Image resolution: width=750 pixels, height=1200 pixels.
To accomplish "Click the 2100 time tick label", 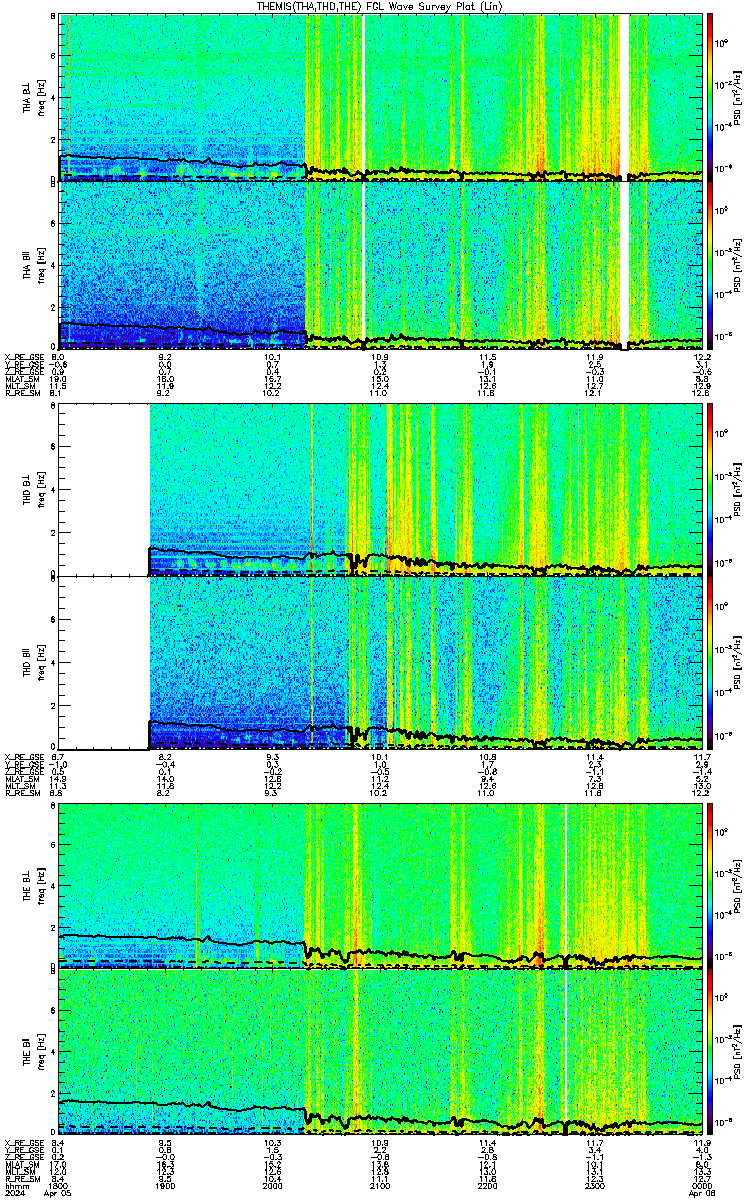I will 380,1185.
